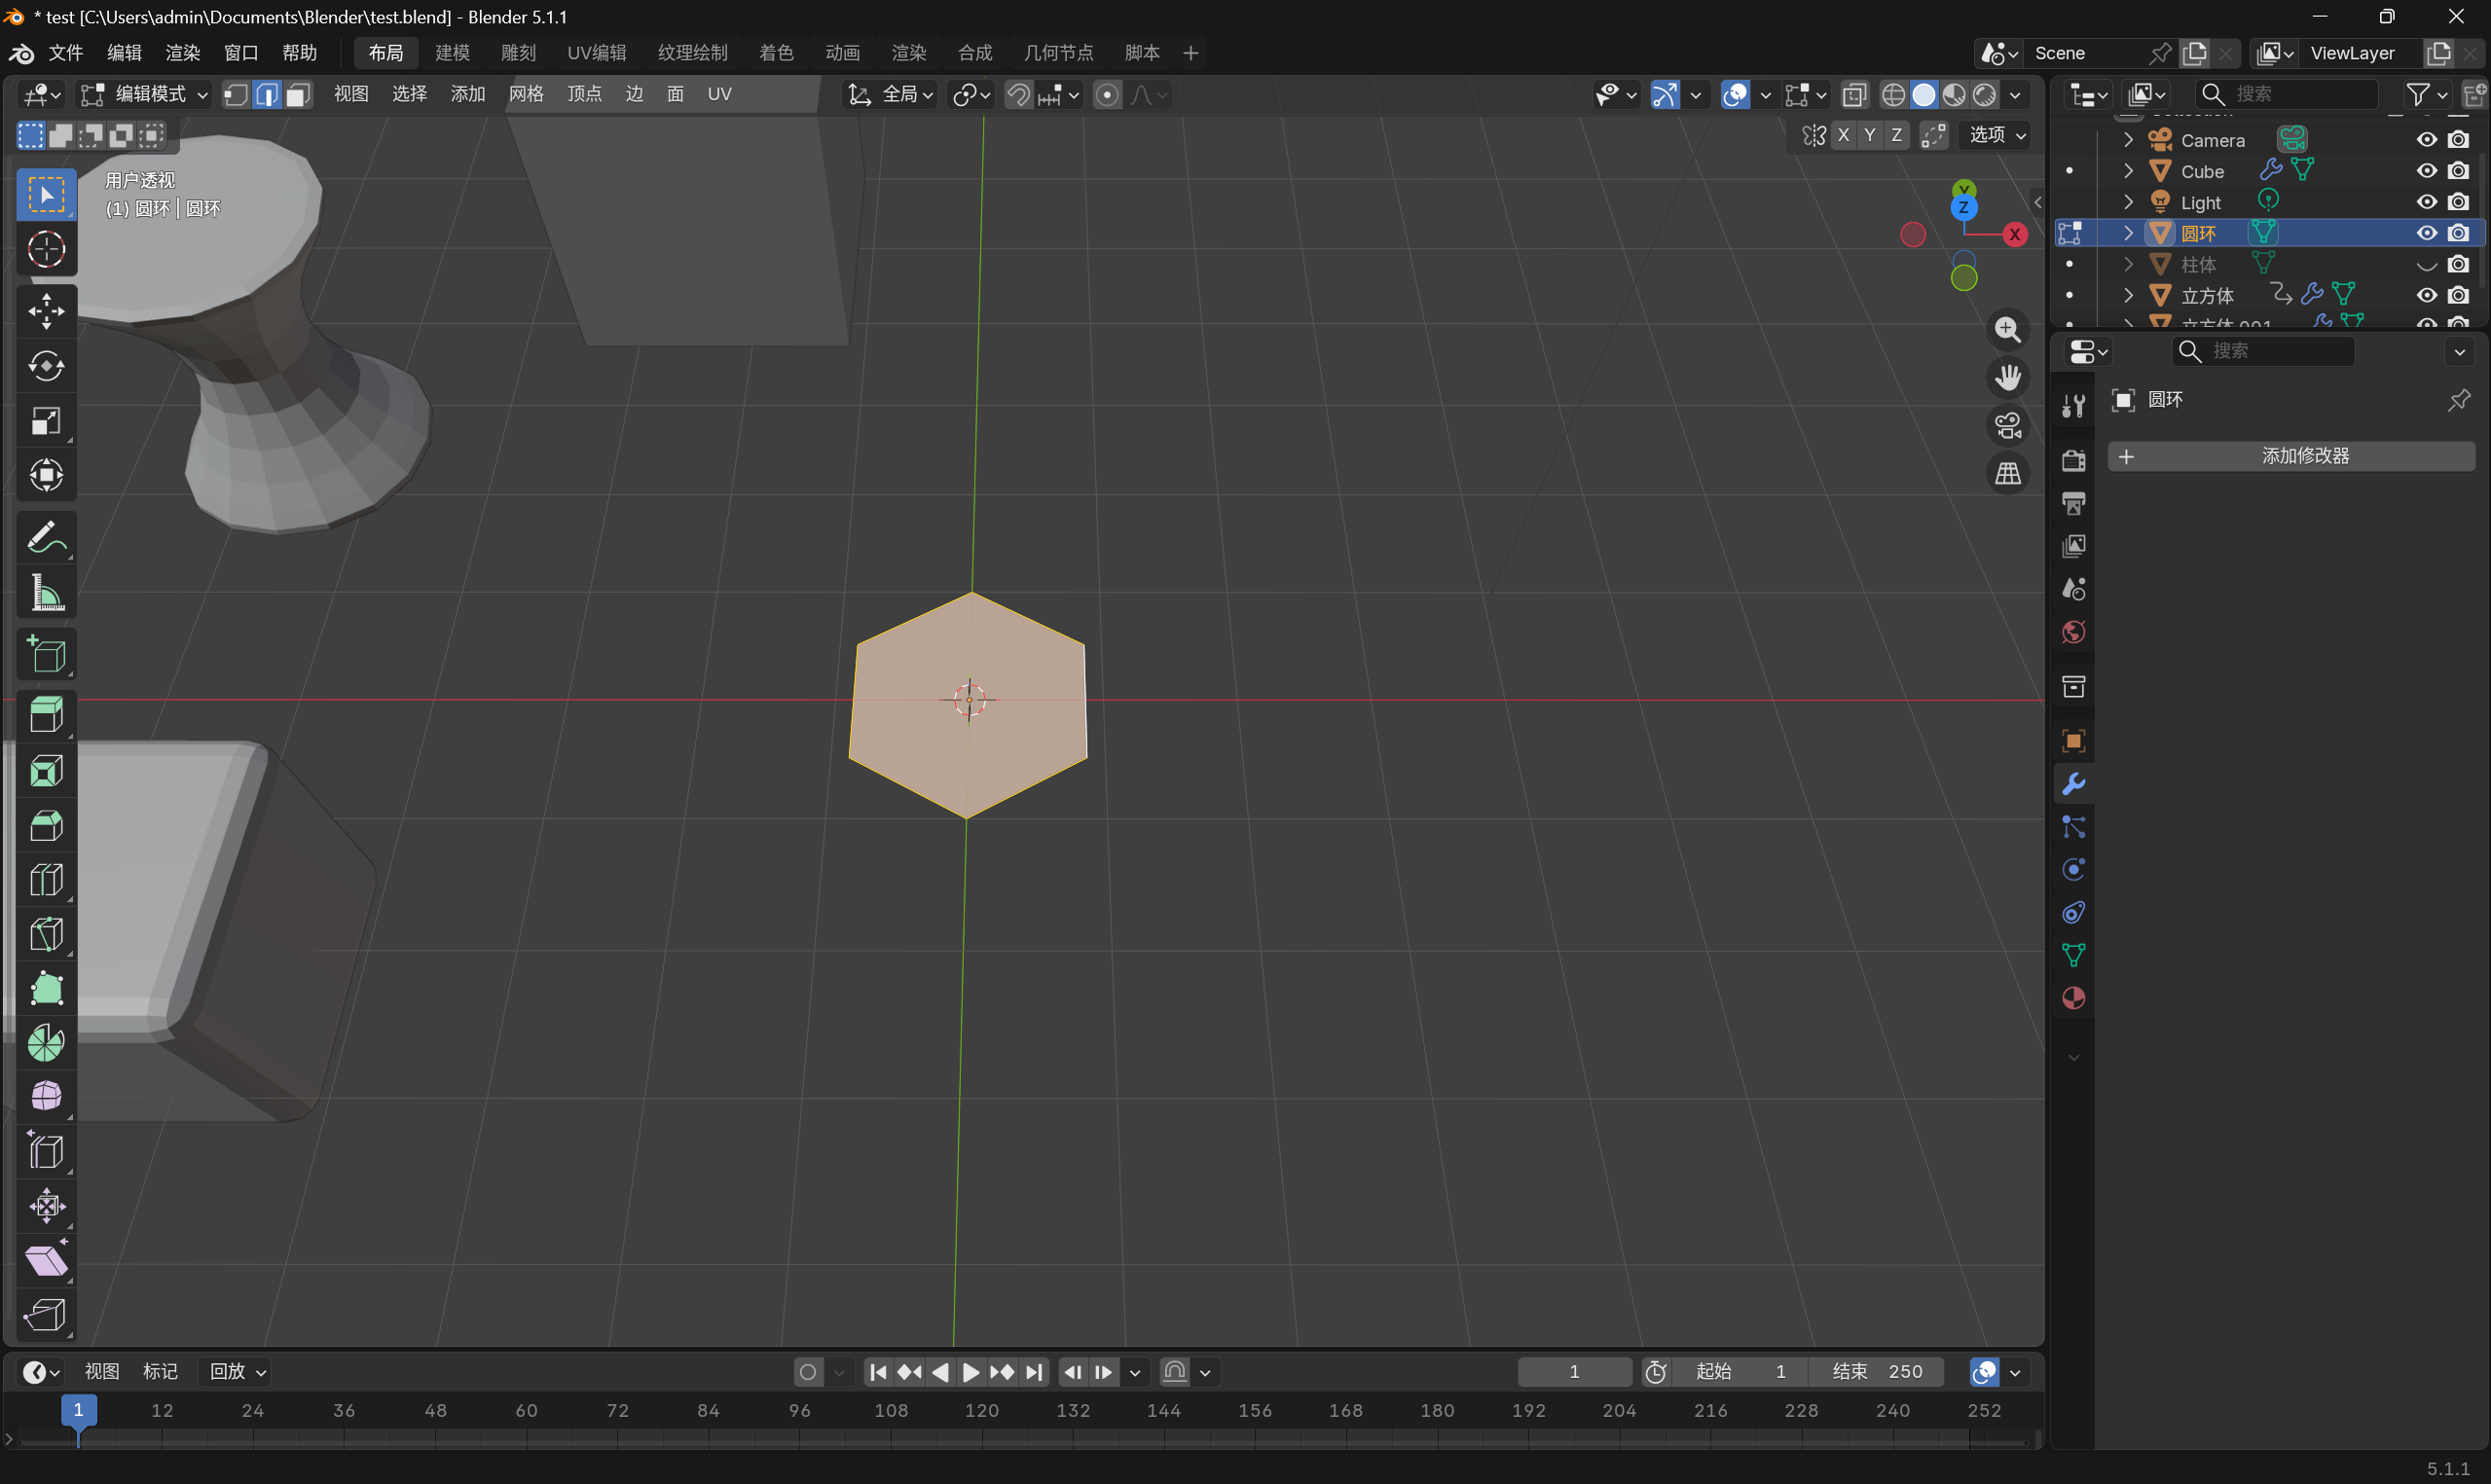This screenshot has height=1484, width=2491.
Task: Play the animation forward
Action: tap(970, 1372)
